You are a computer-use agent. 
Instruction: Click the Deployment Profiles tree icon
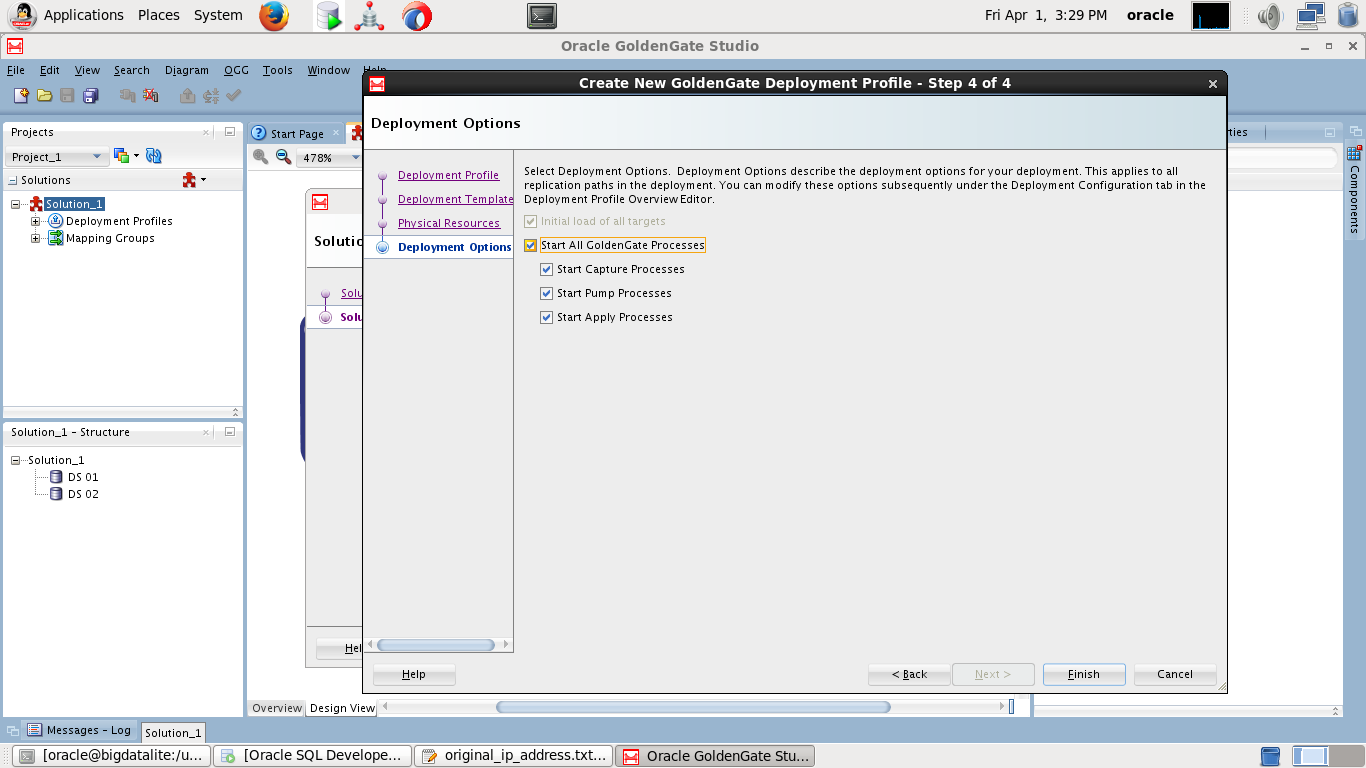tap(55, 221)
